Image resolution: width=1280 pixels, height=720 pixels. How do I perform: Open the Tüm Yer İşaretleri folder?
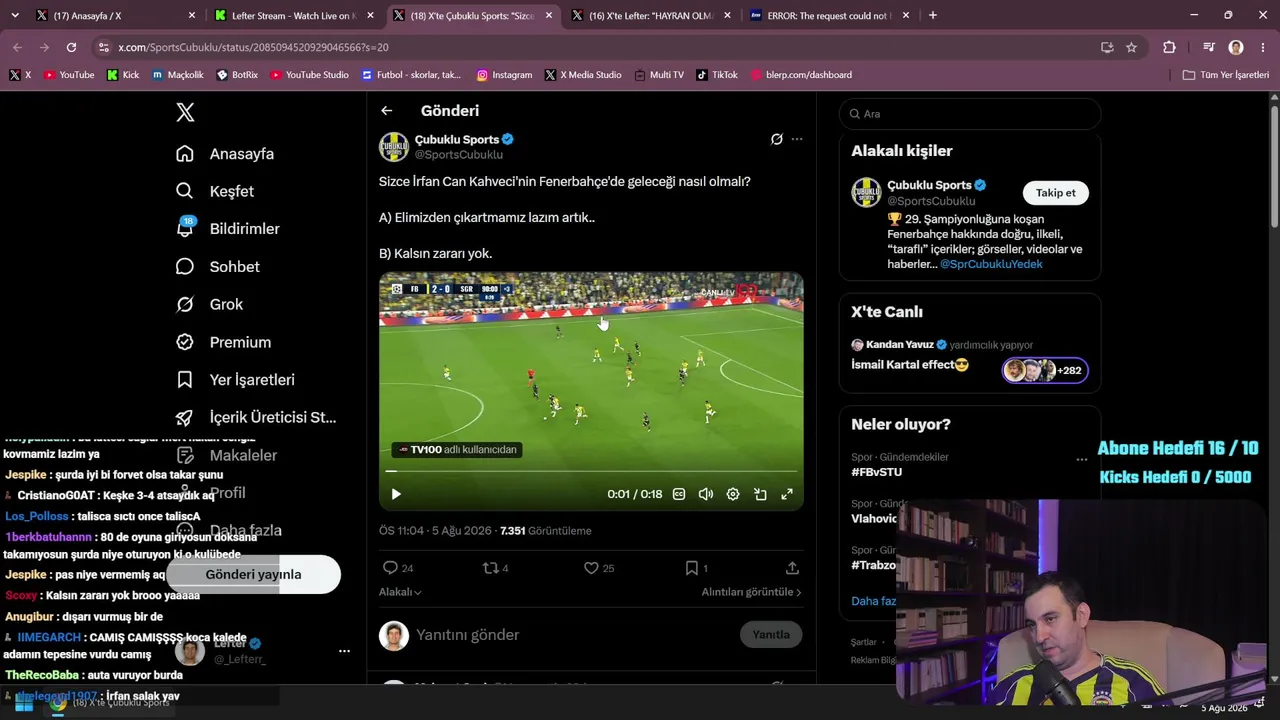pos(1226,75)
